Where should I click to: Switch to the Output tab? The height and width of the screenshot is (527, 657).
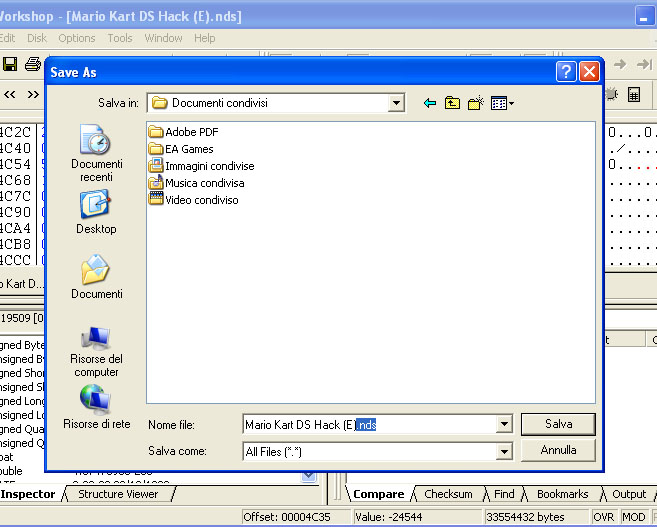point(629,494)
